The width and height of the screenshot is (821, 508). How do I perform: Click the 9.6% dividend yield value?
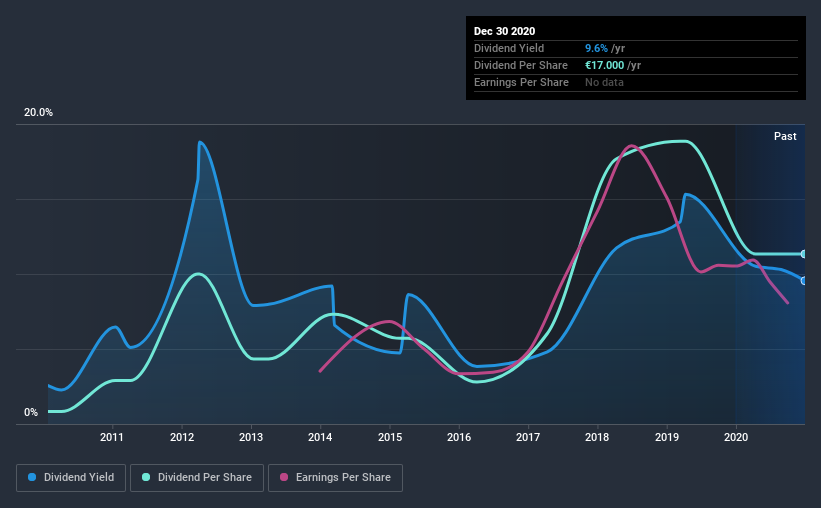596,48
